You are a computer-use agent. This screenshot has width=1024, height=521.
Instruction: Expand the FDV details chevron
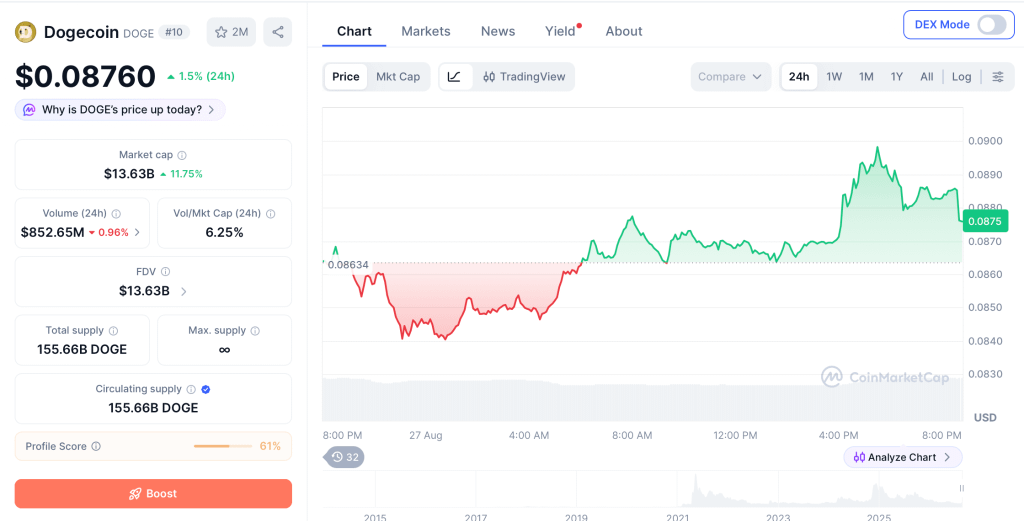click(184, 291)
